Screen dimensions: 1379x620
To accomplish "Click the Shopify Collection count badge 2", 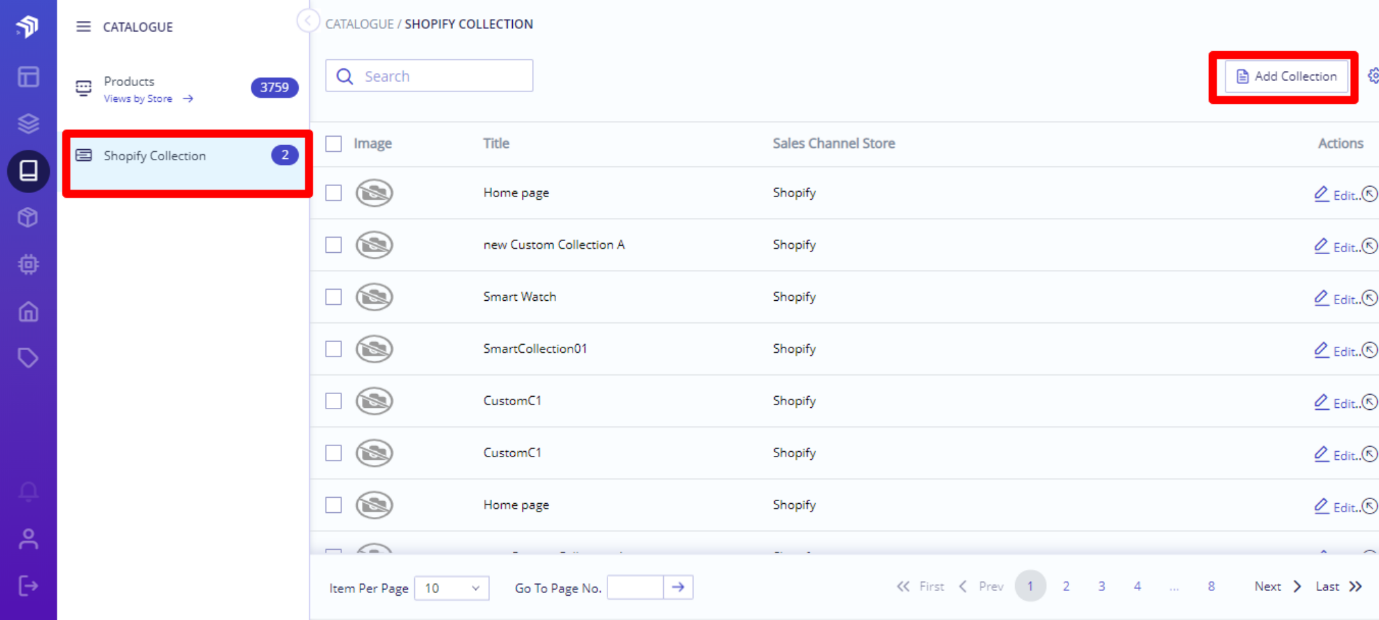I will click(285, 155).
